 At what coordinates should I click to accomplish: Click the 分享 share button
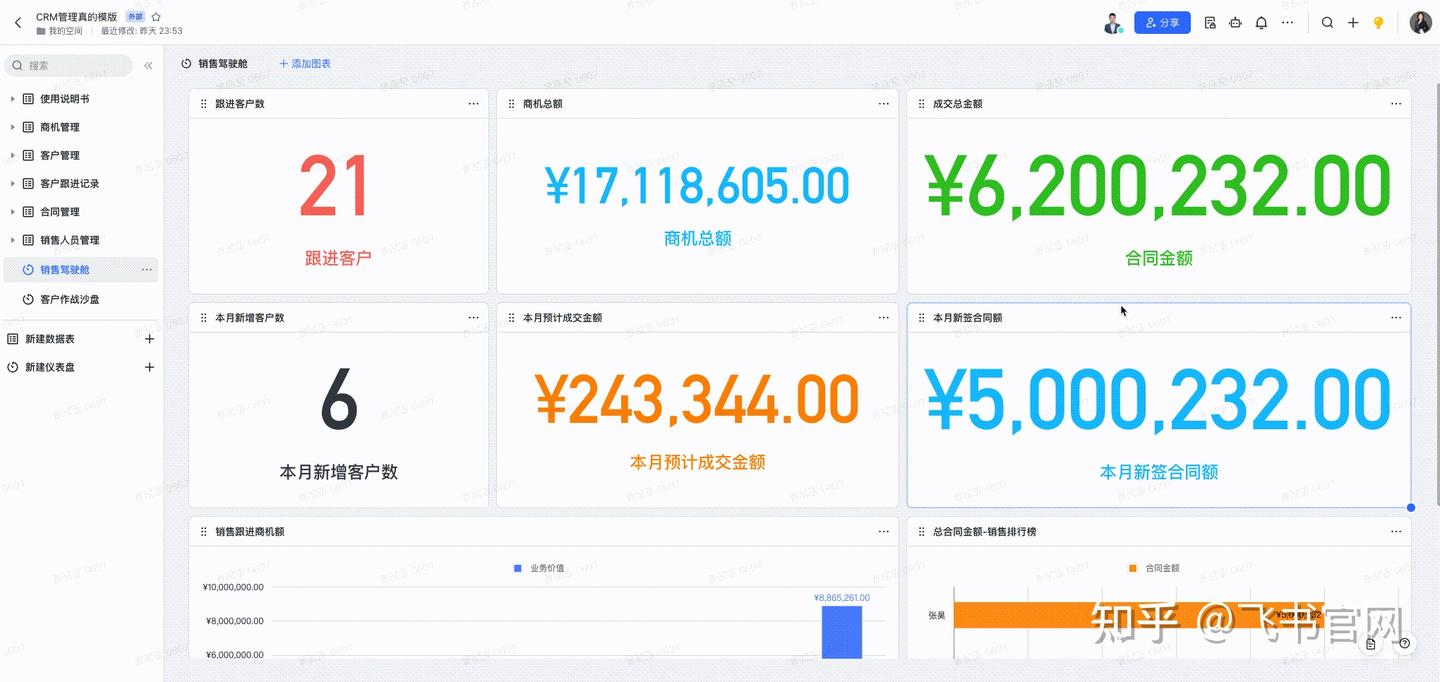pos(1162,21)
